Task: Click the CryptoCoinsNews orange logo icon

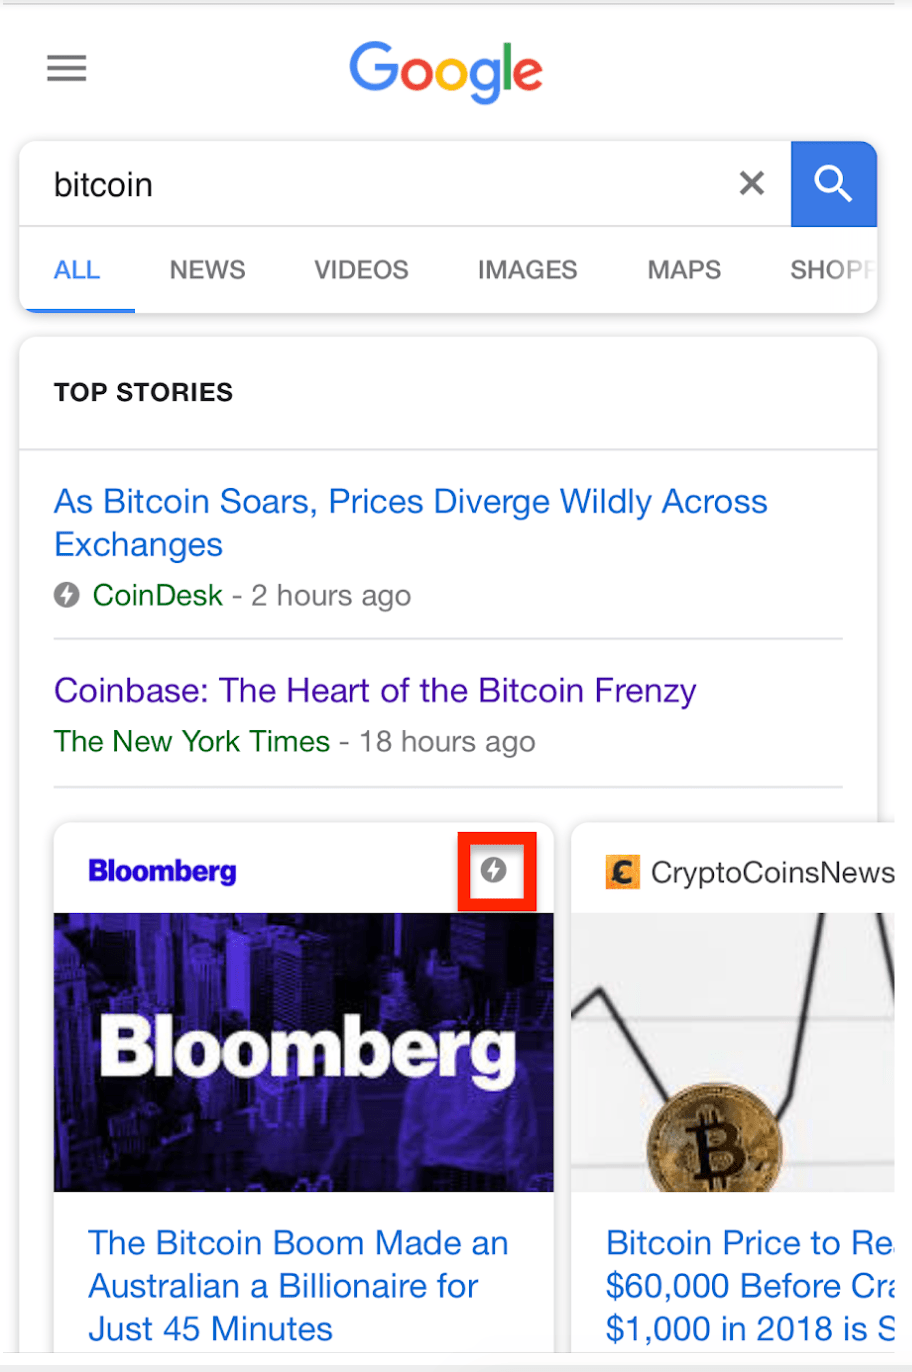Action: coord(622,872)
